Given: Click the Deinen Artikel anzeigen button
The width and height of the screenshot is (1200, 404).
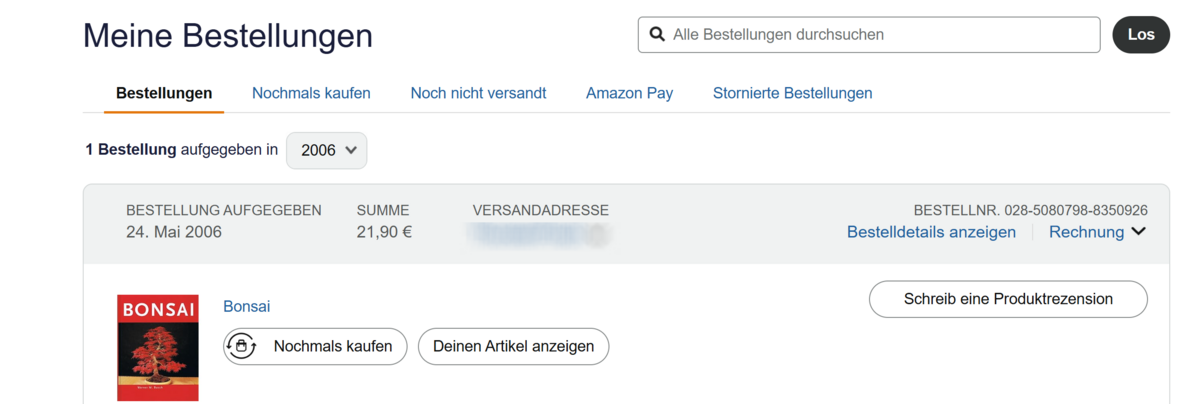Looking at the screenshot, I should 513,346.
